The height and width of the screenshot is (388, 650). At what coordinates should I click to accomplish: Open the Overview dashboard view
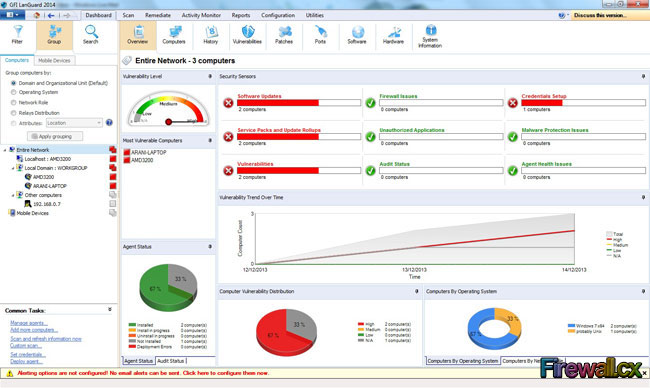138,35
